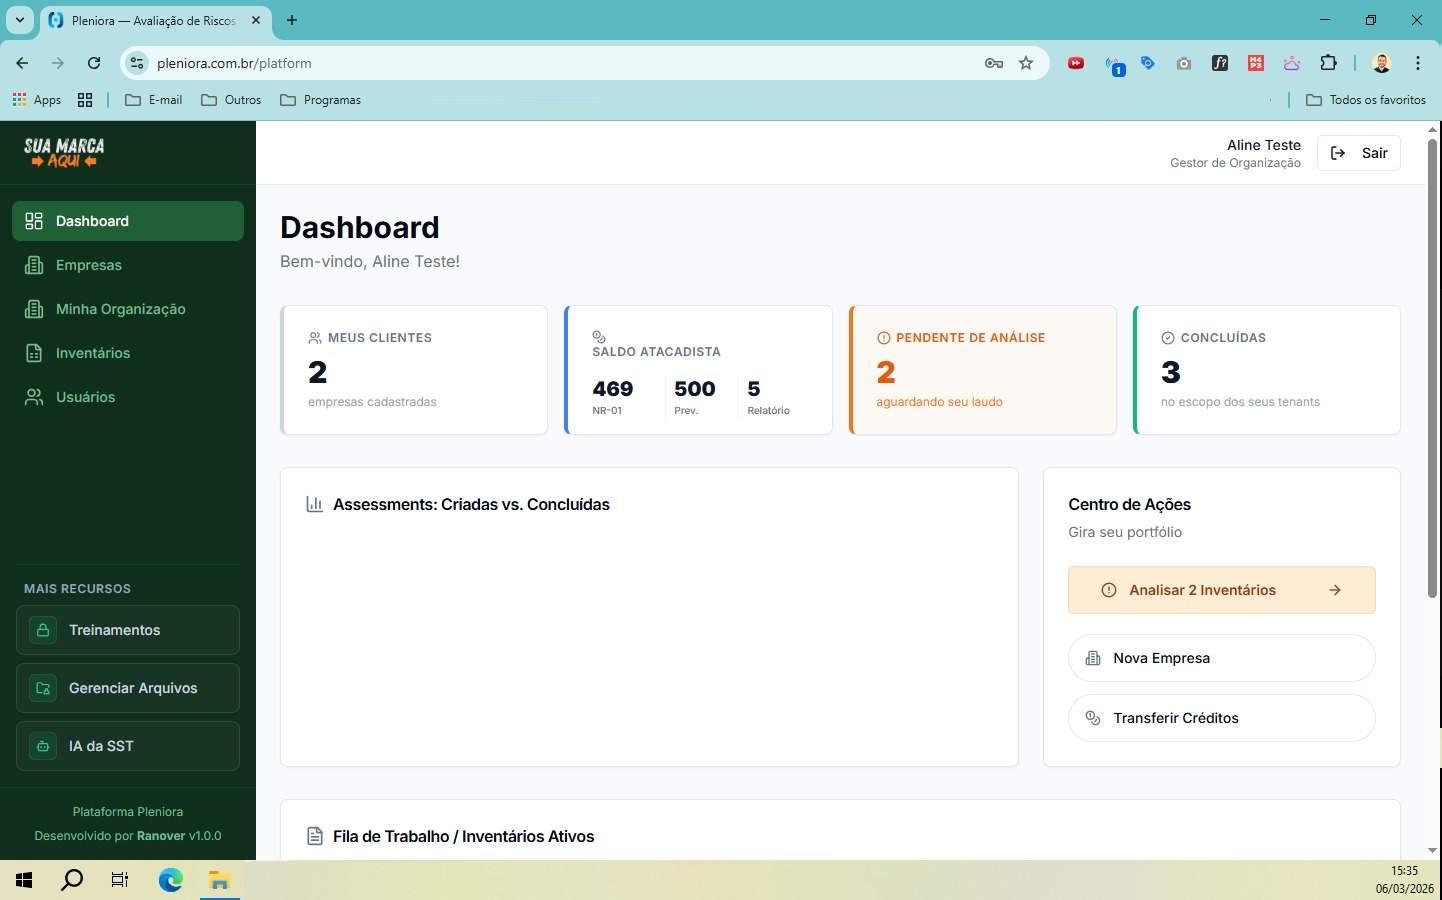Viewport: 1442px width, 900px height.
Task: Click inside the address bar
Action: 400,63
